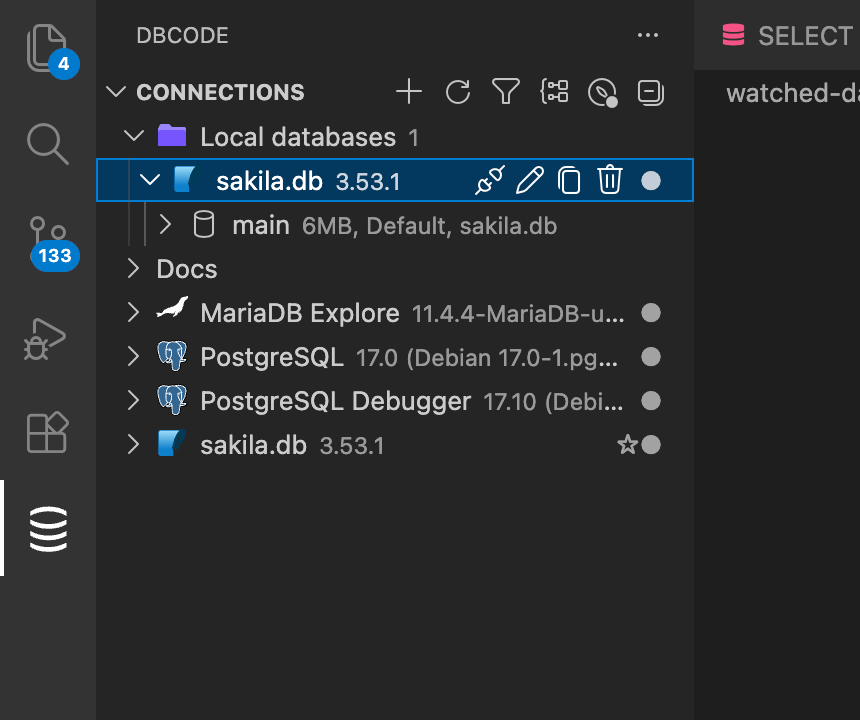This screenshot has height=720, width=860.
Task: Click the red database icon on SELECT tab
Action: [733, 35]
